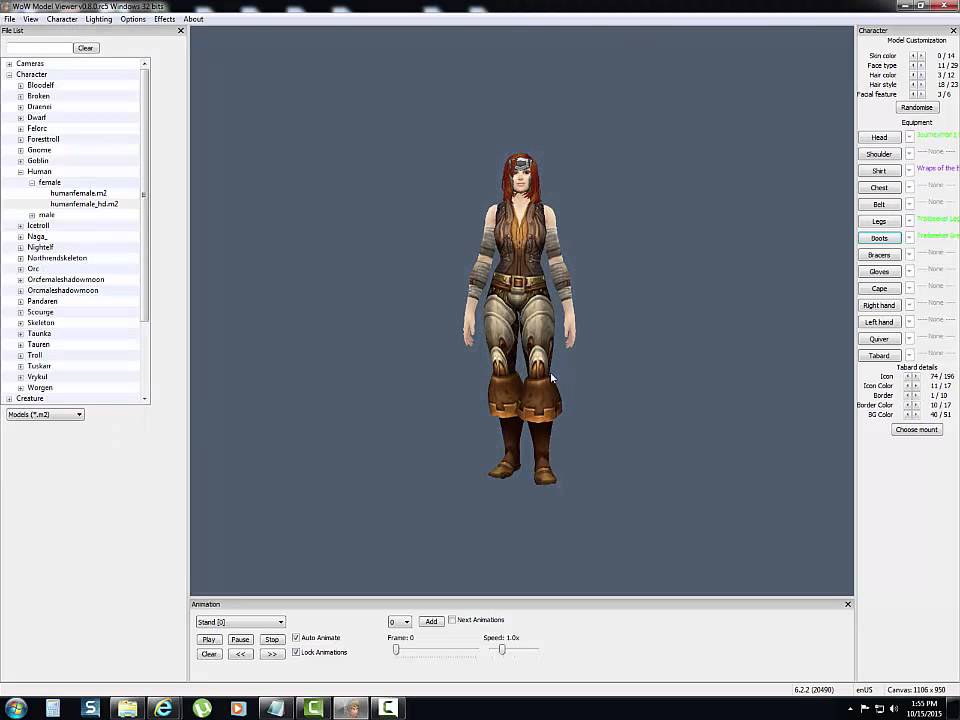This screenshot has width=960, height=720.
Task: Click next Hair style arrow
Action: coord(921,84)
